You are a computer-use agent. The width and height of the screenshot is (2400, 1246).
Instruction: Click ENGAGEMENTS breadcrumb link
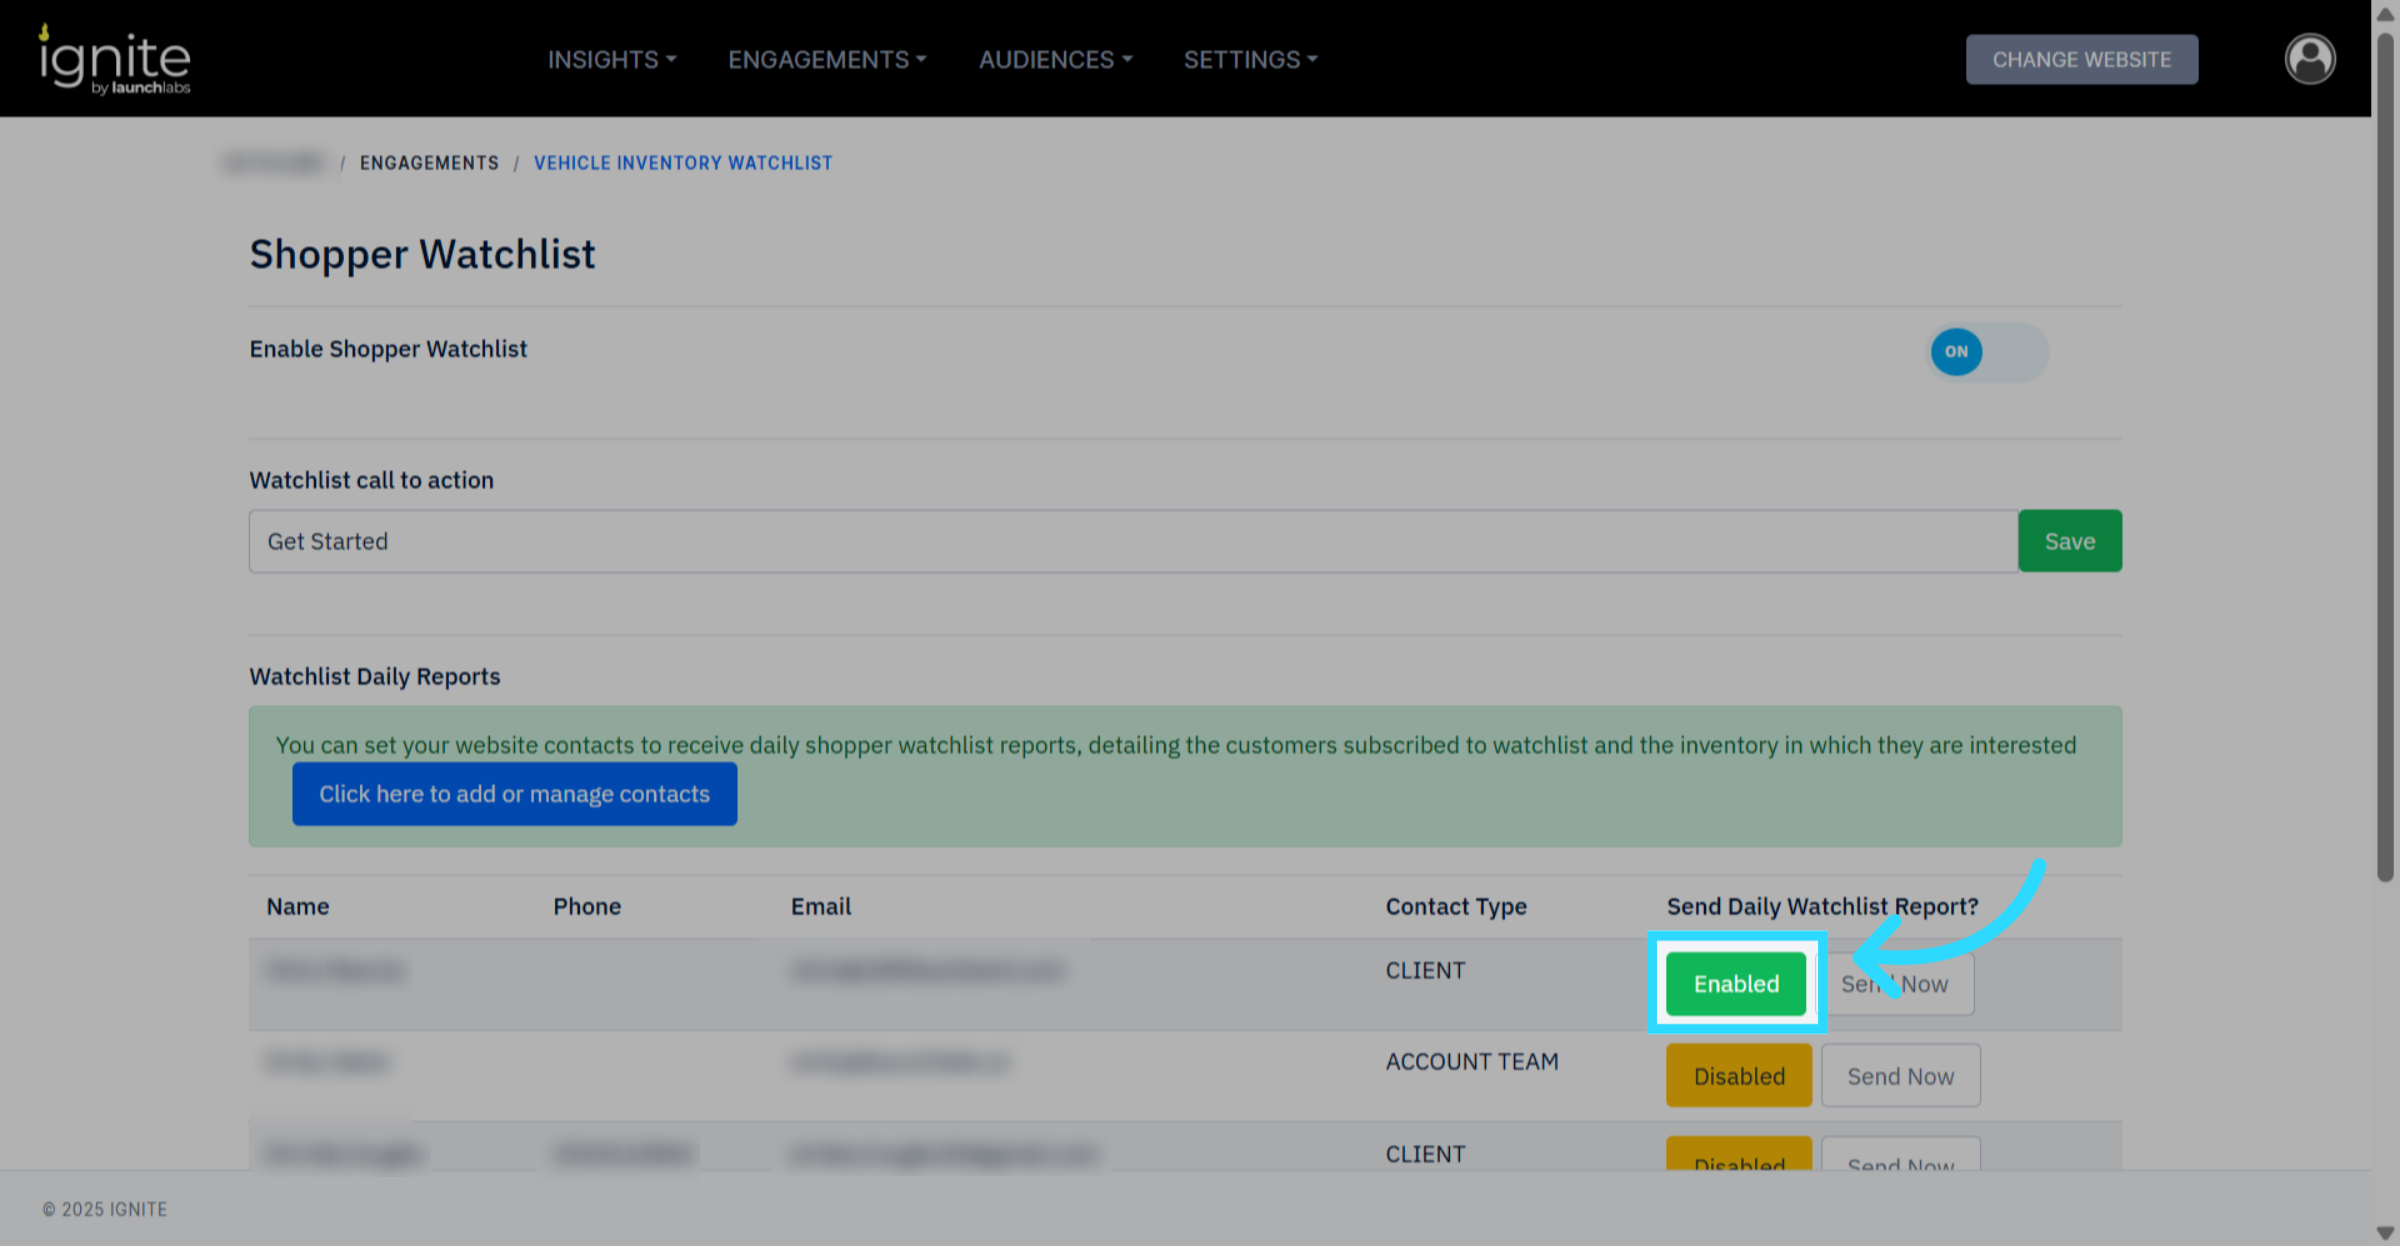[x=429, y=163]
